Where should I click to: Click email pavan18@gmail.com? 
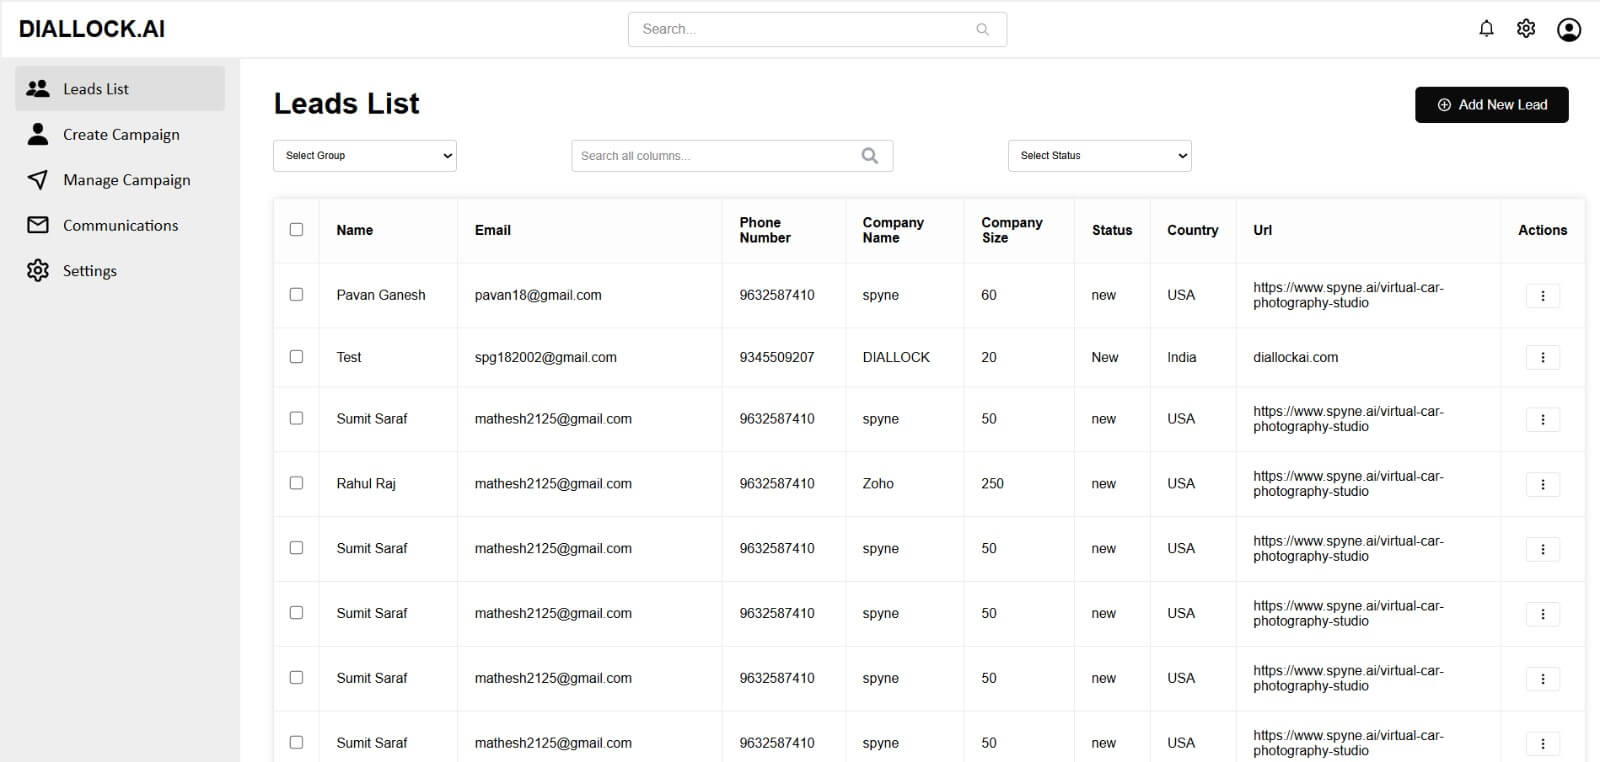(x=538, y=295)
